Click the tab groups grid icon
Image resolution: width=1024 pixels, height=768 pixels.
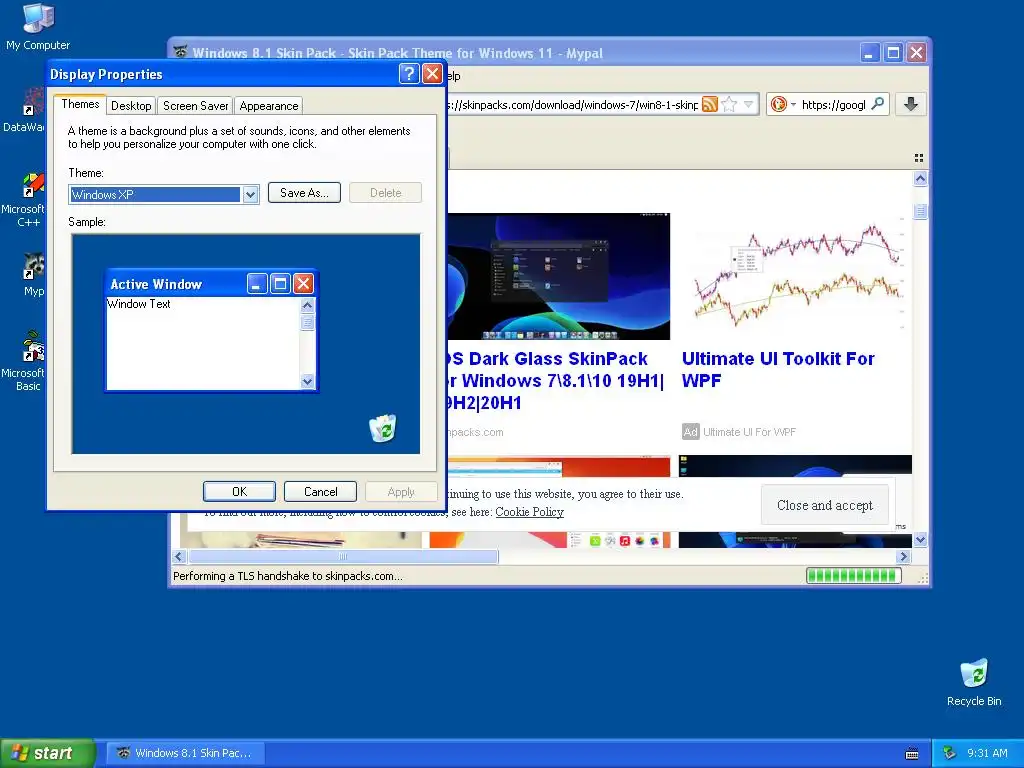pos(919,158)
